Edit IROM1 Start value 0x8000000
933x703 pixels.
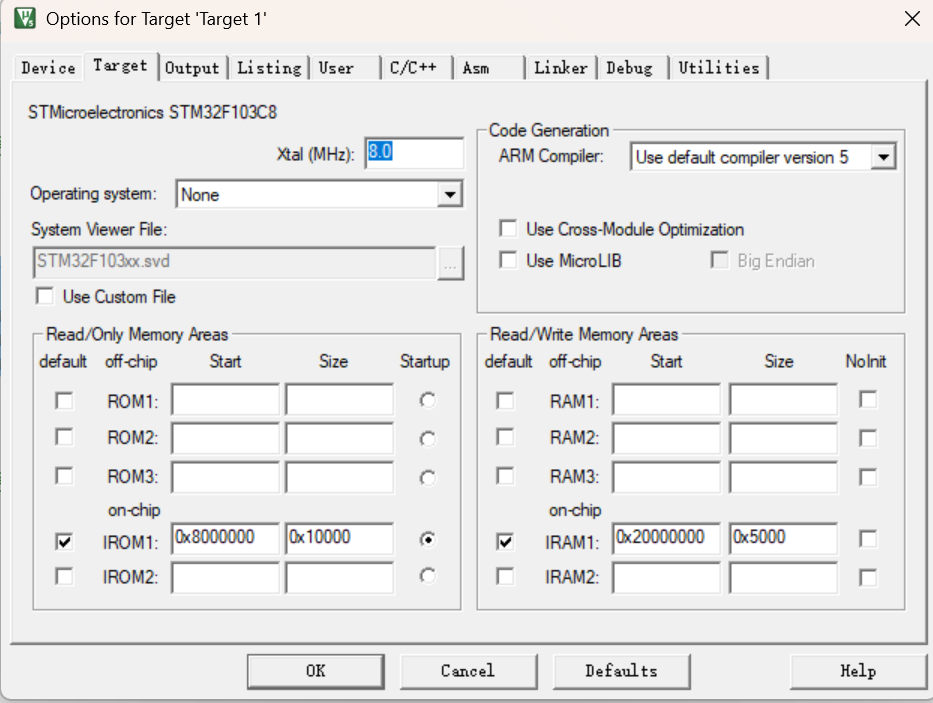(x=226, y=539)
